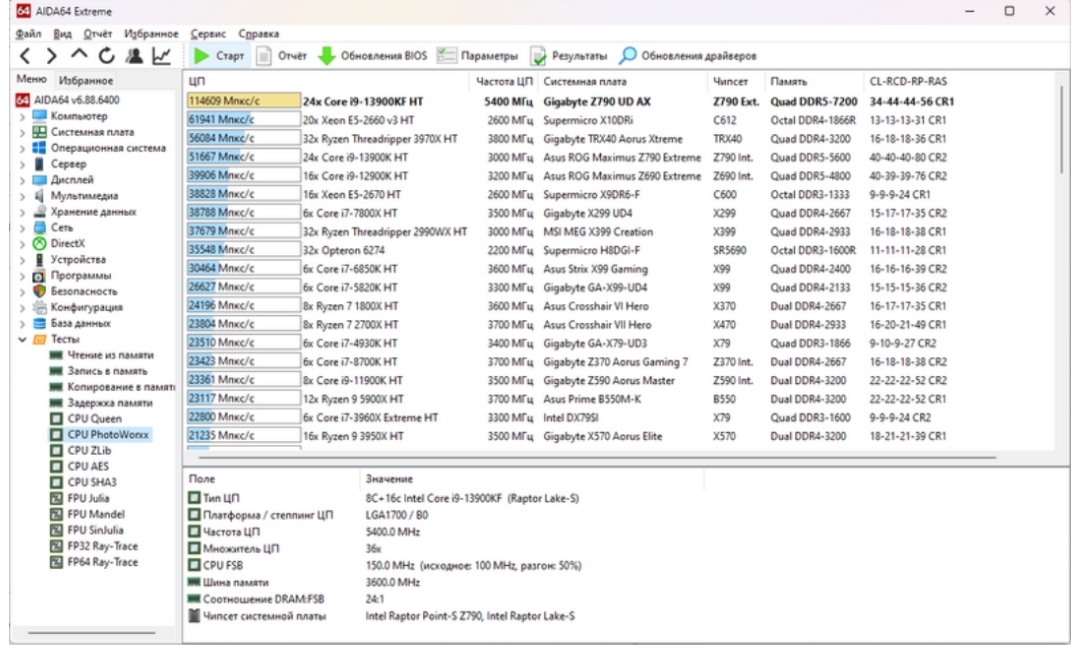The height and width of the screenshot is (661, 1080).
Task: Sort by Частота ЦП column header
Action: (x=503, y=81)
